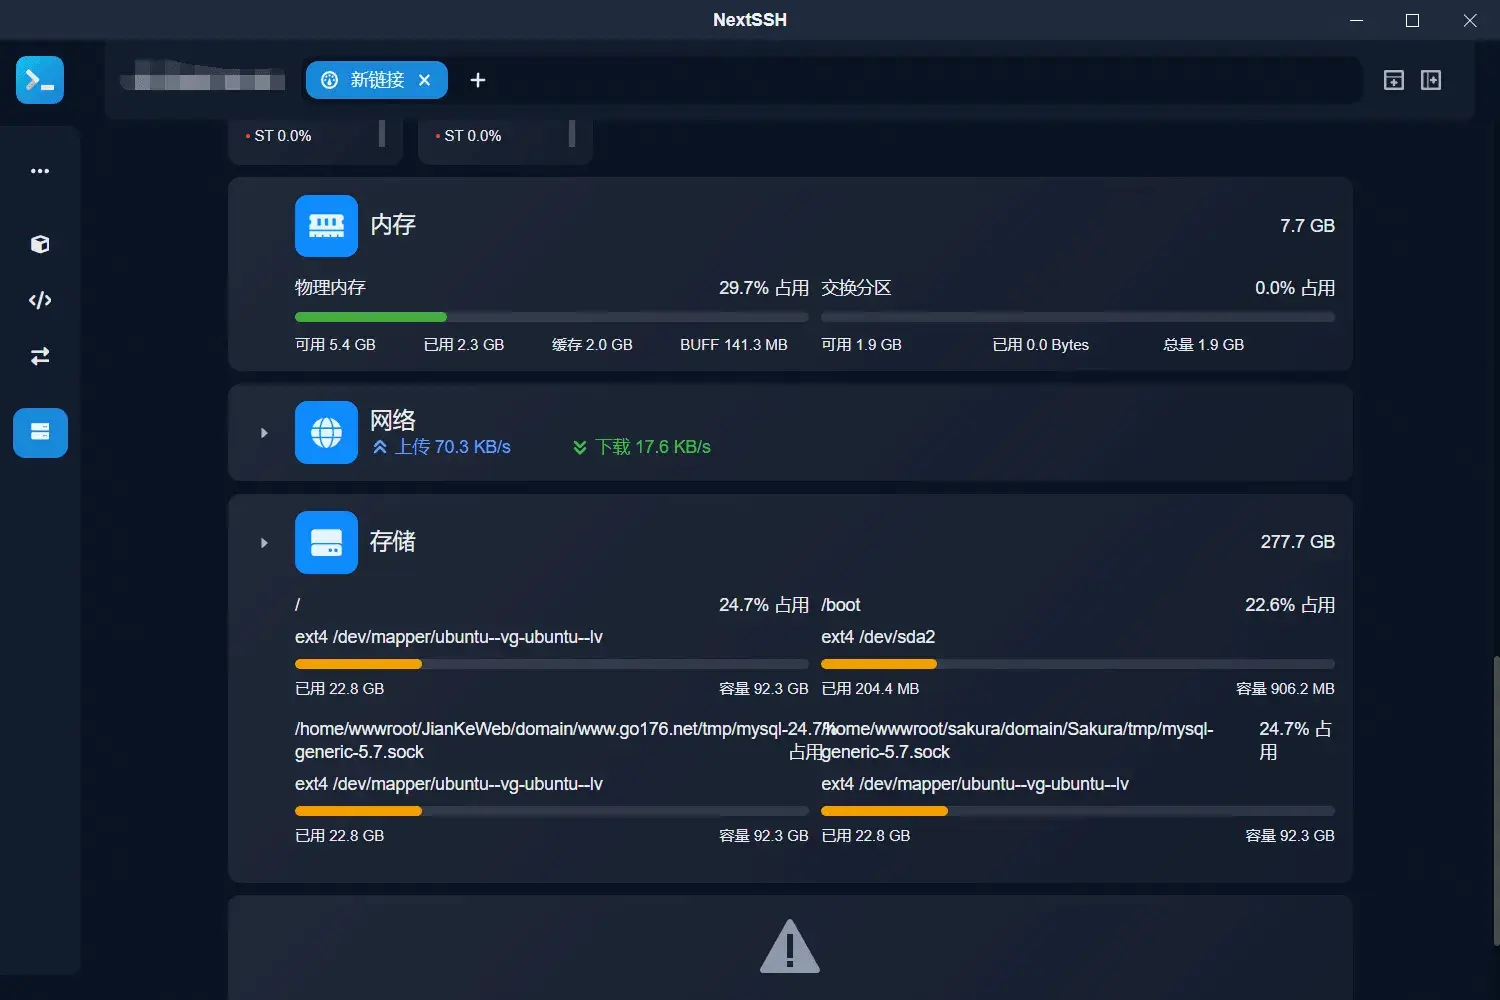The image size is (1500, 1000).
Task: Click the BUFF 141.3 MB value
Action: pyautogui.click(x=734, y=345)
